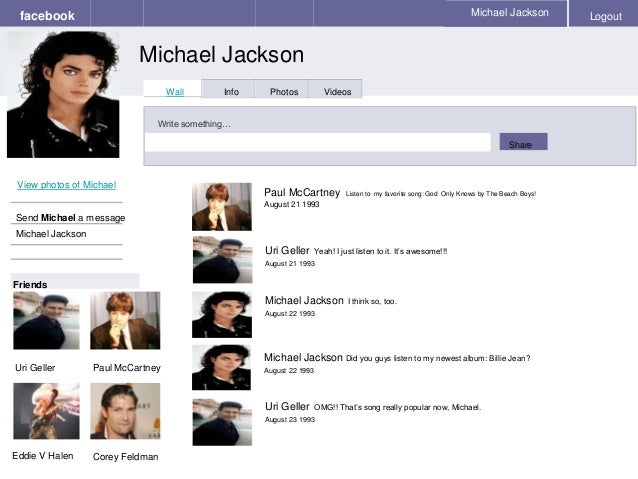The width and height of the screenshot is (638, 479).
Task: Open Corey Feldman's friend thumbnail
Action: point(125,411)
